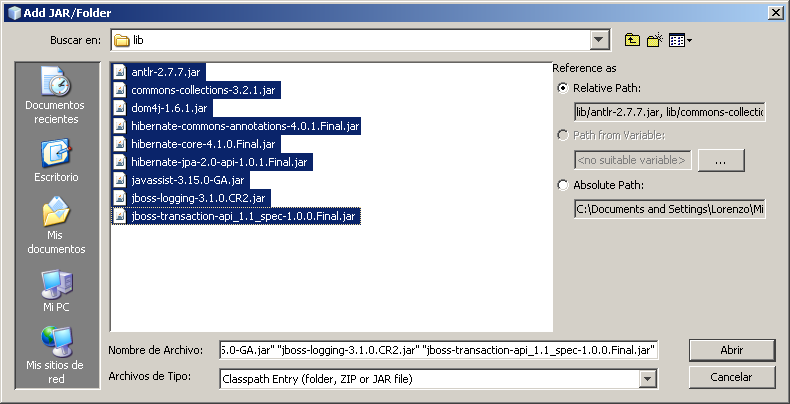The image size is (790, 404).
Task: Expand the Archivos de Tipo dropdown
Action: 647,378
